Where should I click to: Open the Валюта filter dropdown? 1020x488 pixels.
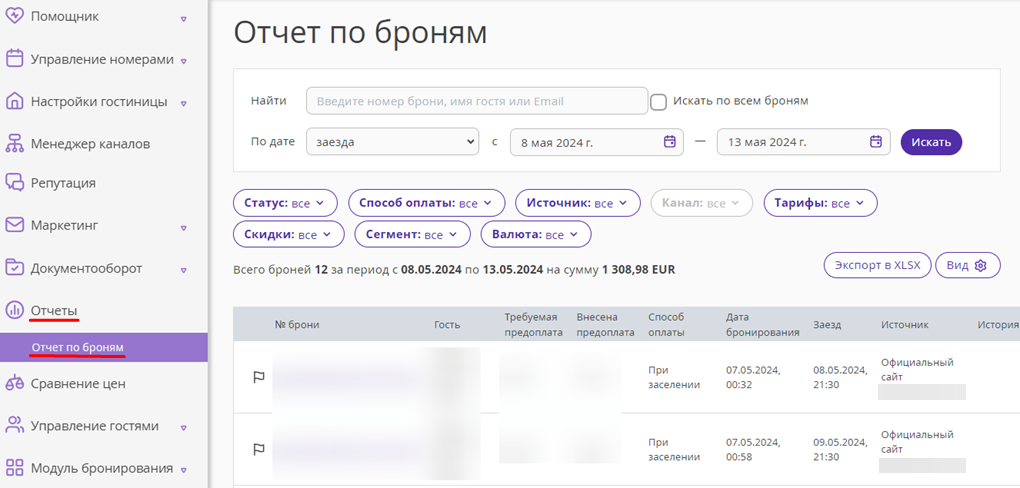(535, 234)
